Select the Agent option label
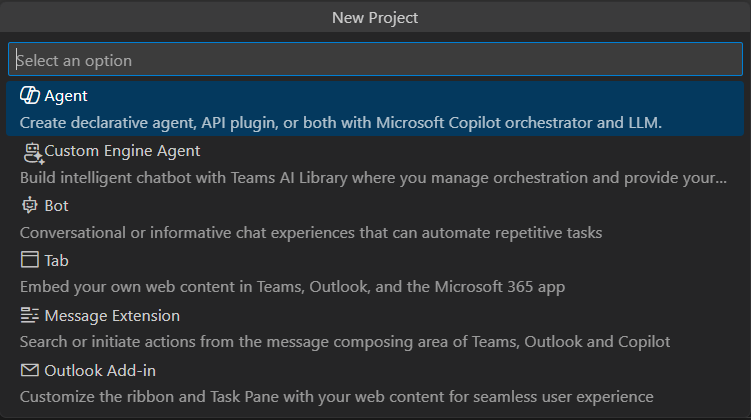Viewport: 751px width, 420px height. 66,96
